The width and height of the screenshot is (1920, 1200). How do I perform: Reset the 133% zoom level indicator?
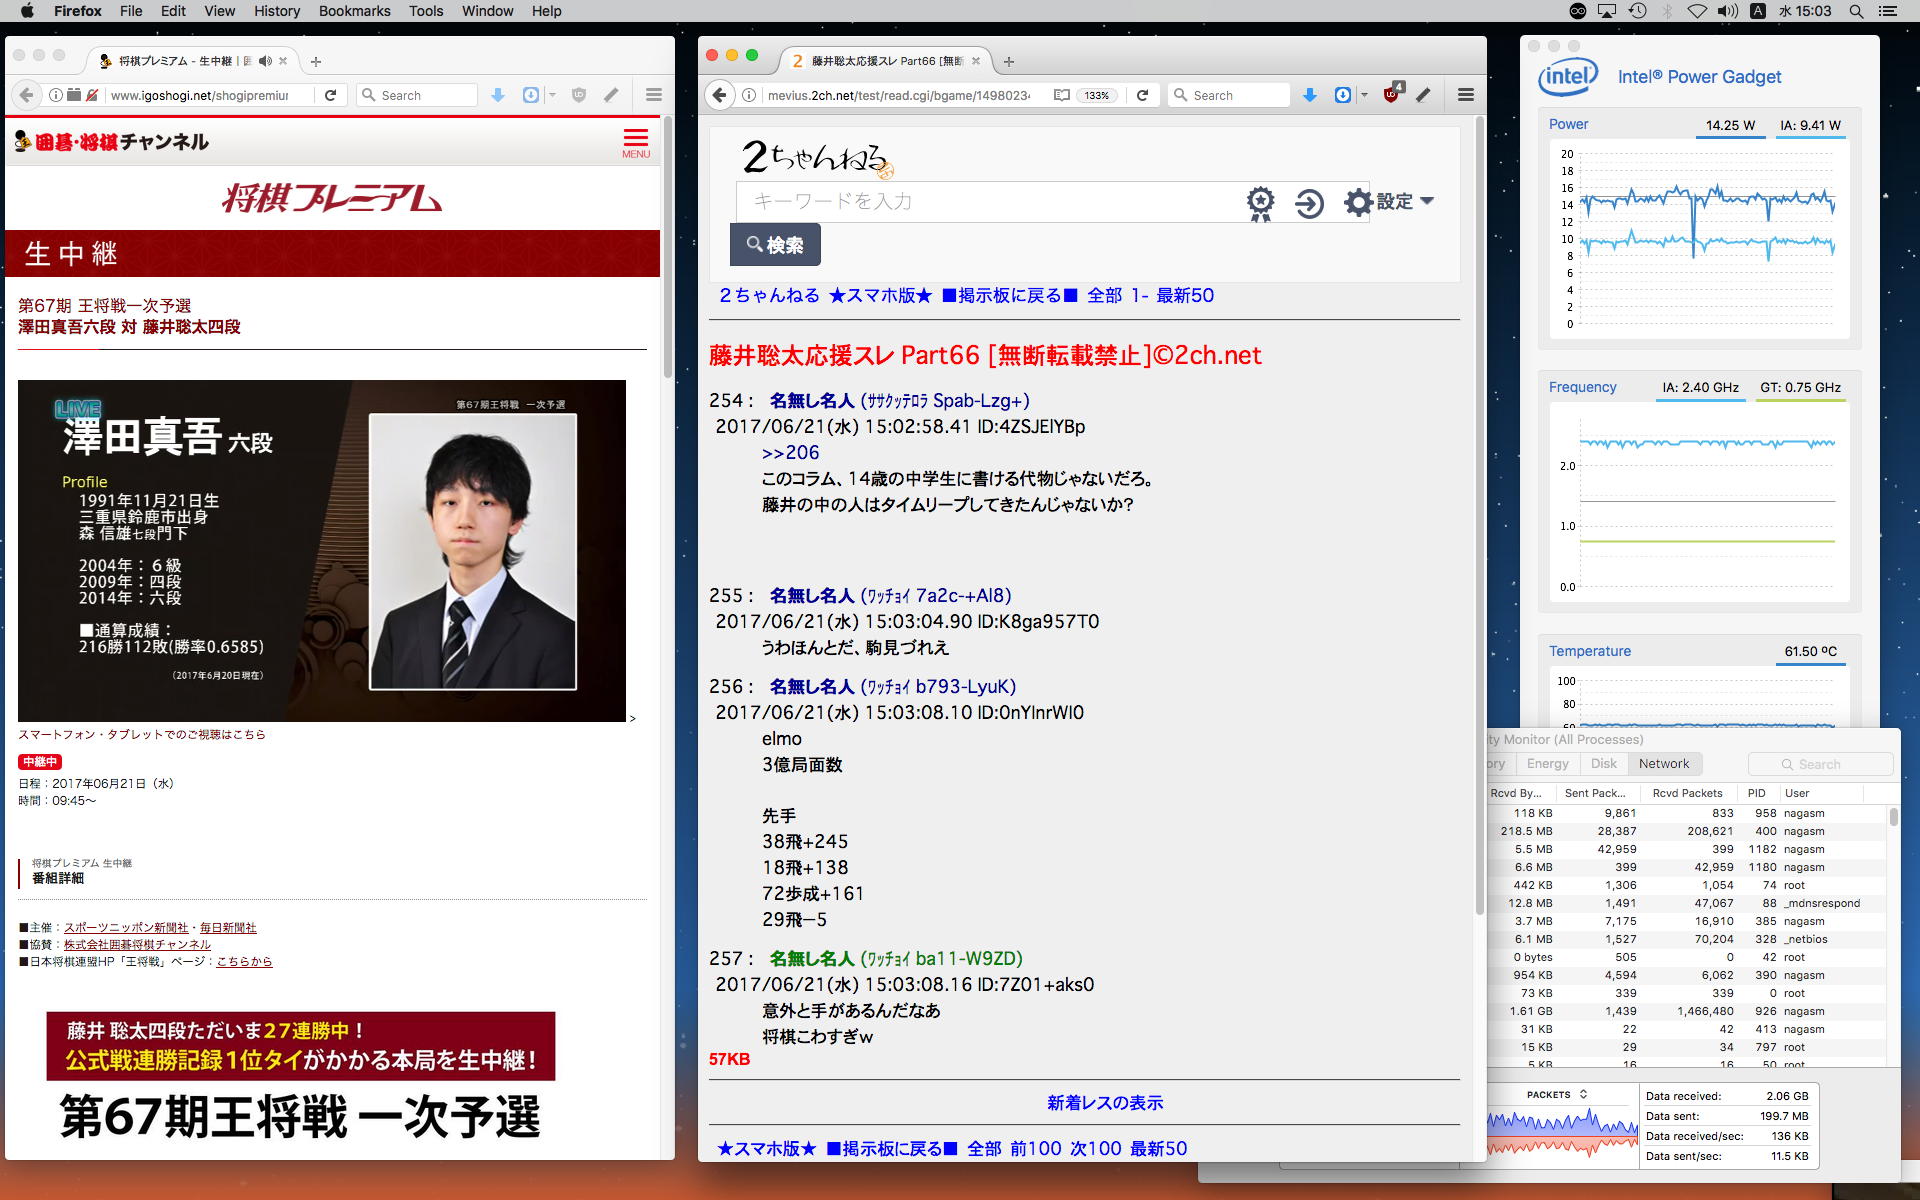click(x=1096, y=95)
